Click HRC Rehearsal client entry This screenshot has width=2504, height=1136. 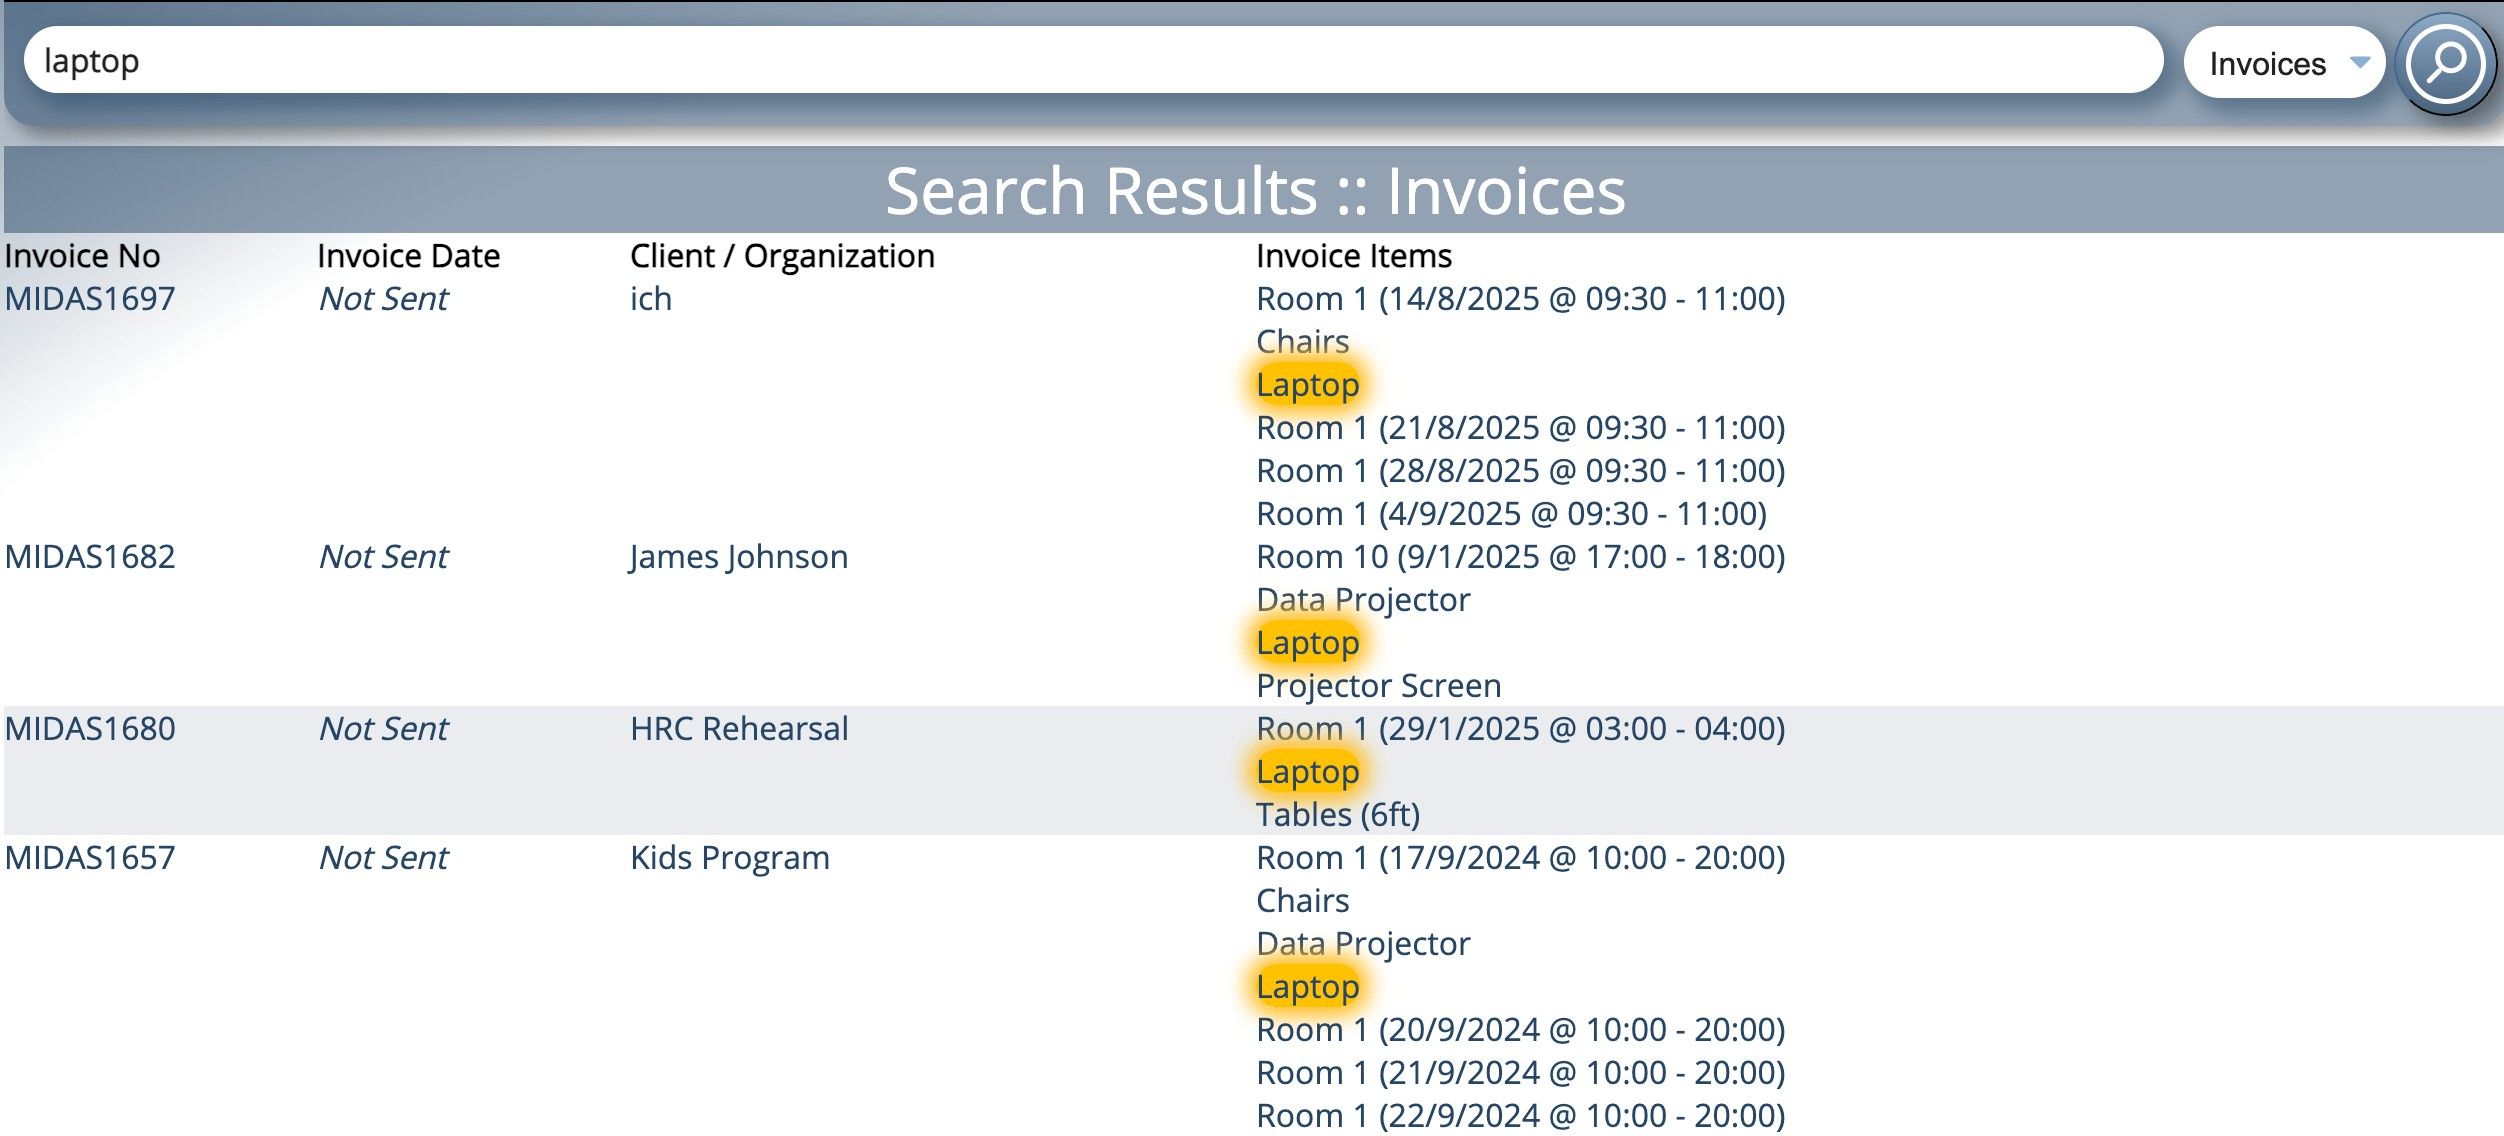point(738,729)
